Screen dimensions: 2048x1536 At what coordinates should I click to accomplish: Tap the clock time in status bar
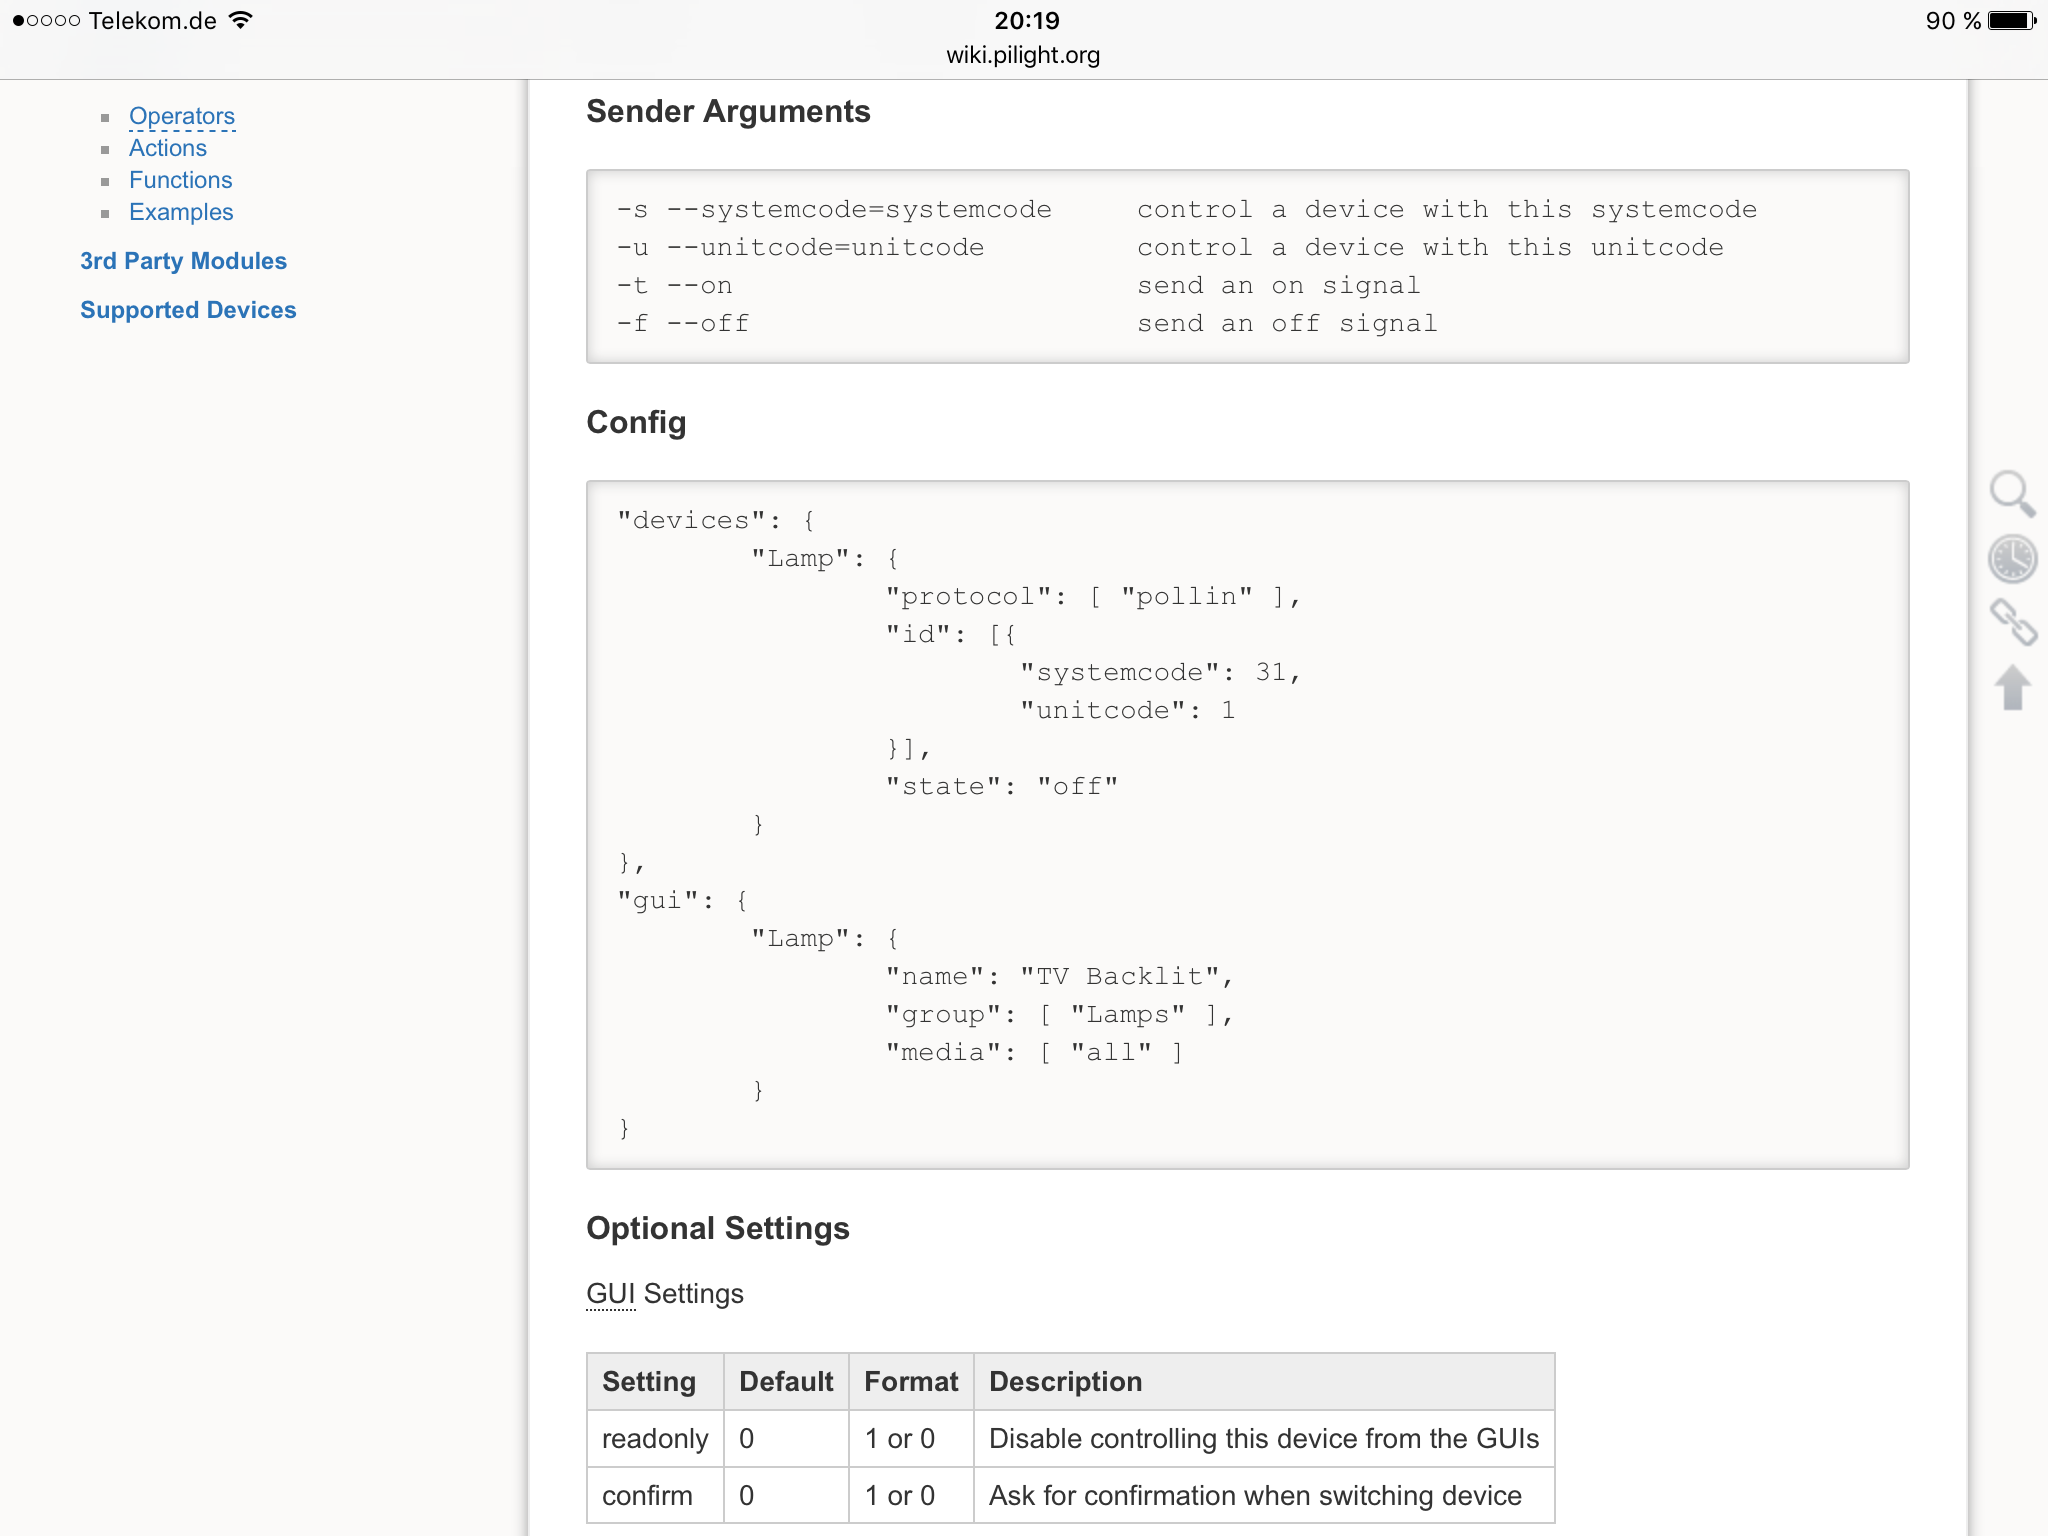click(1026, 20)
